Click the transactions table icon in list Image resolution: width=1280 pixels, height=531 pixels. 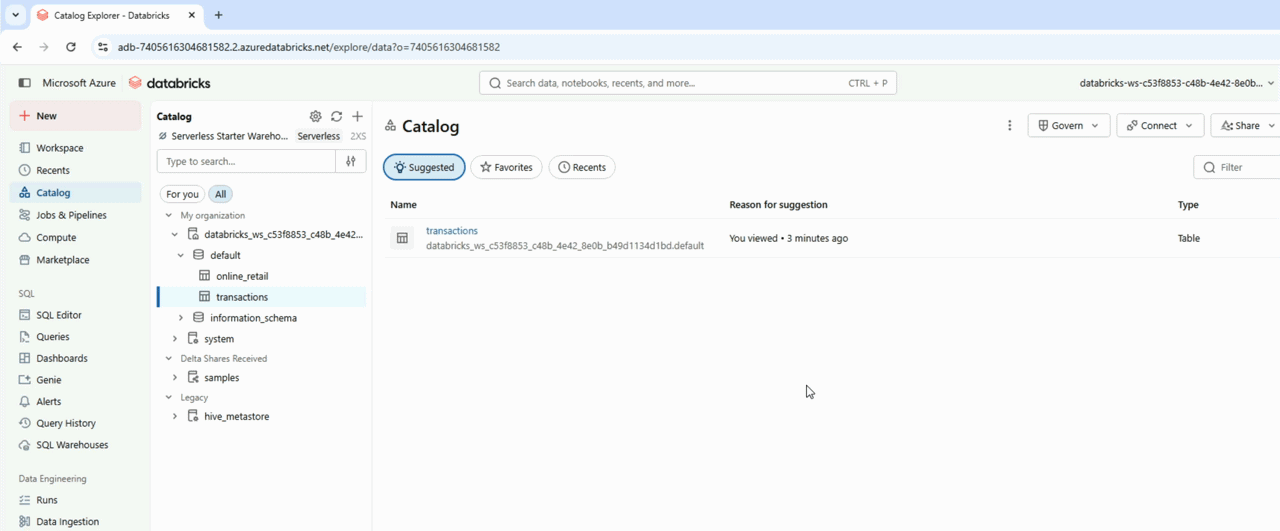pos(402,238)
